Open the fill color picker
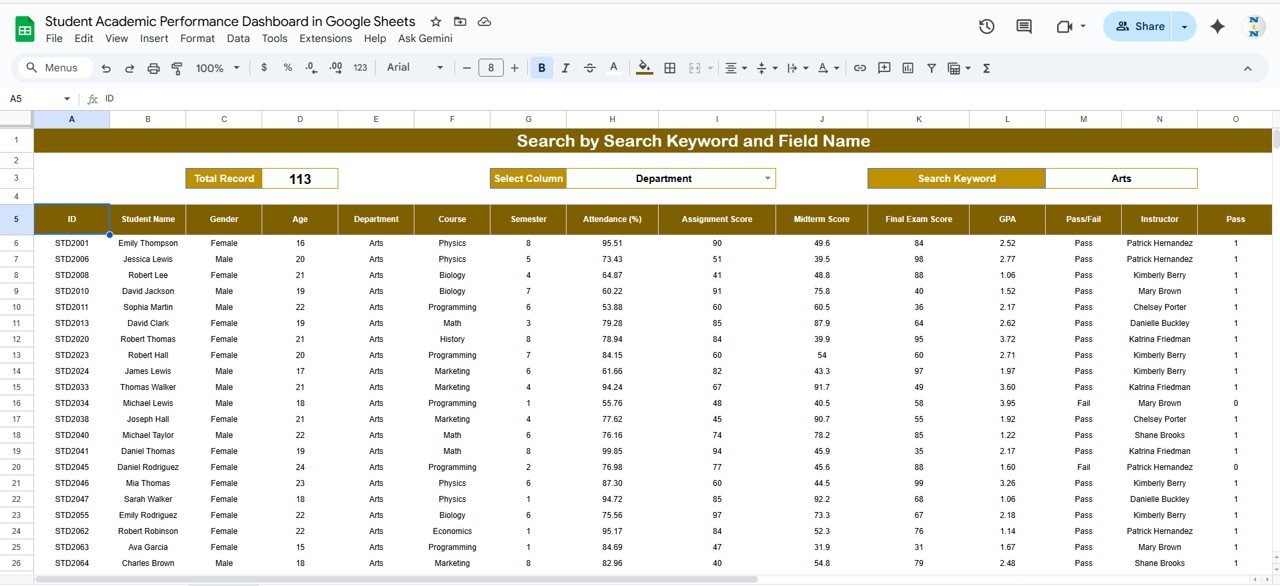The image size is (1280, 586). (644, 68)
